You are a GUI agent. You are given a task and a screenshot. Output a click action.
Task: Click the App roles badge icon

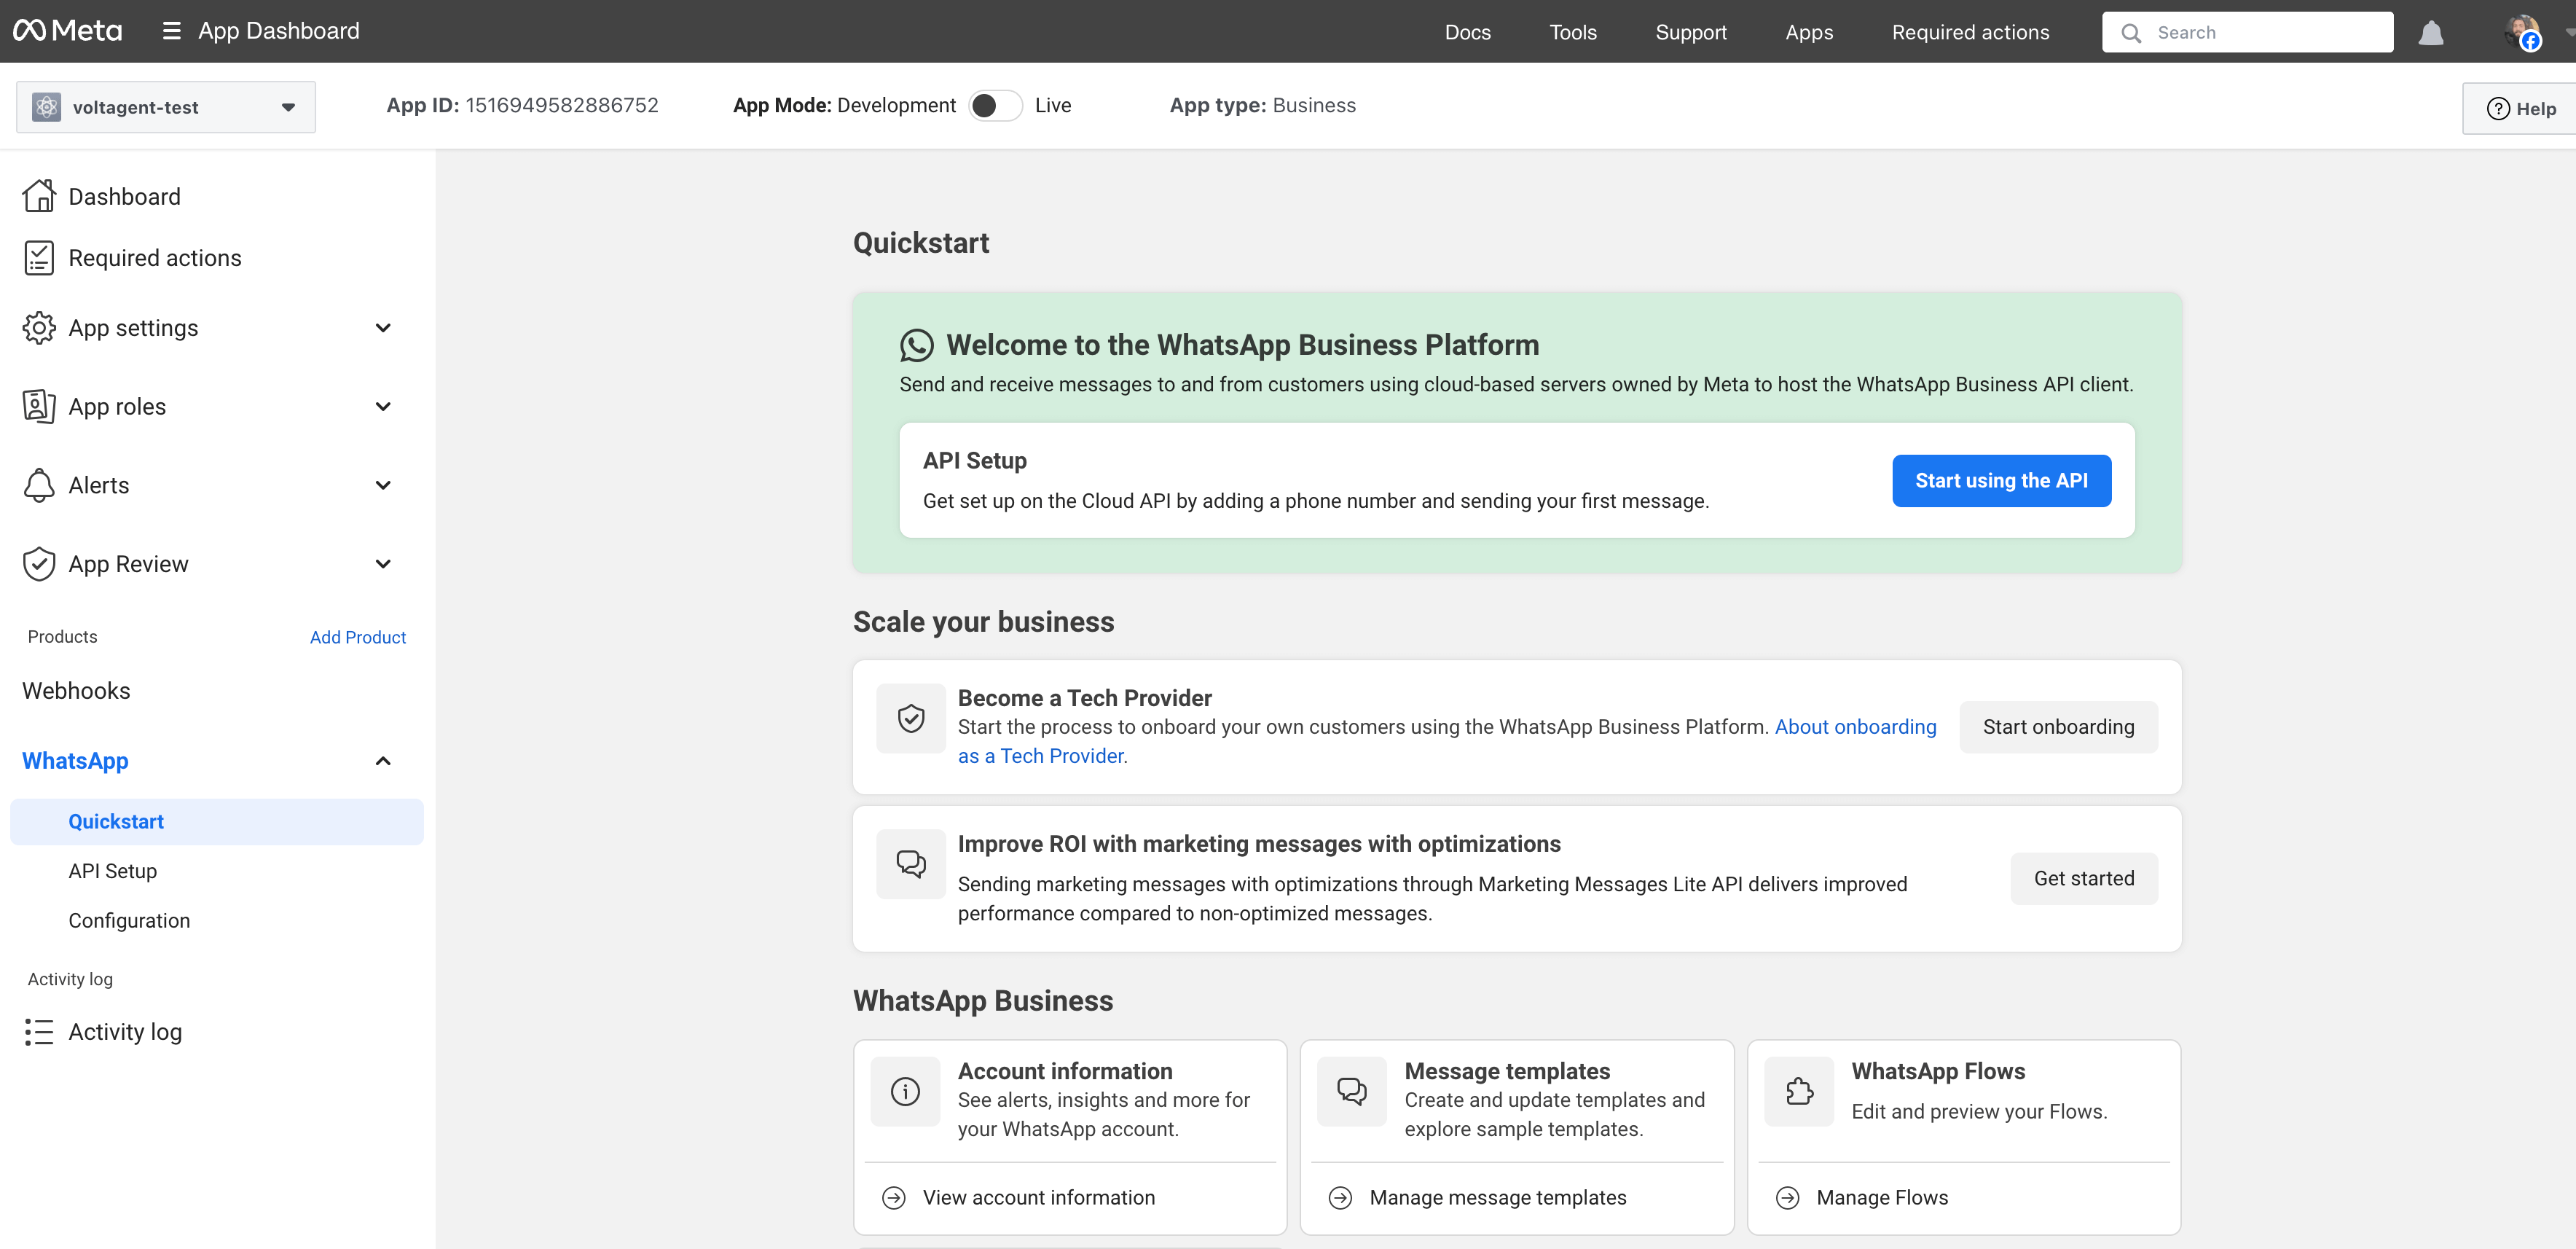tap(39, 406)
